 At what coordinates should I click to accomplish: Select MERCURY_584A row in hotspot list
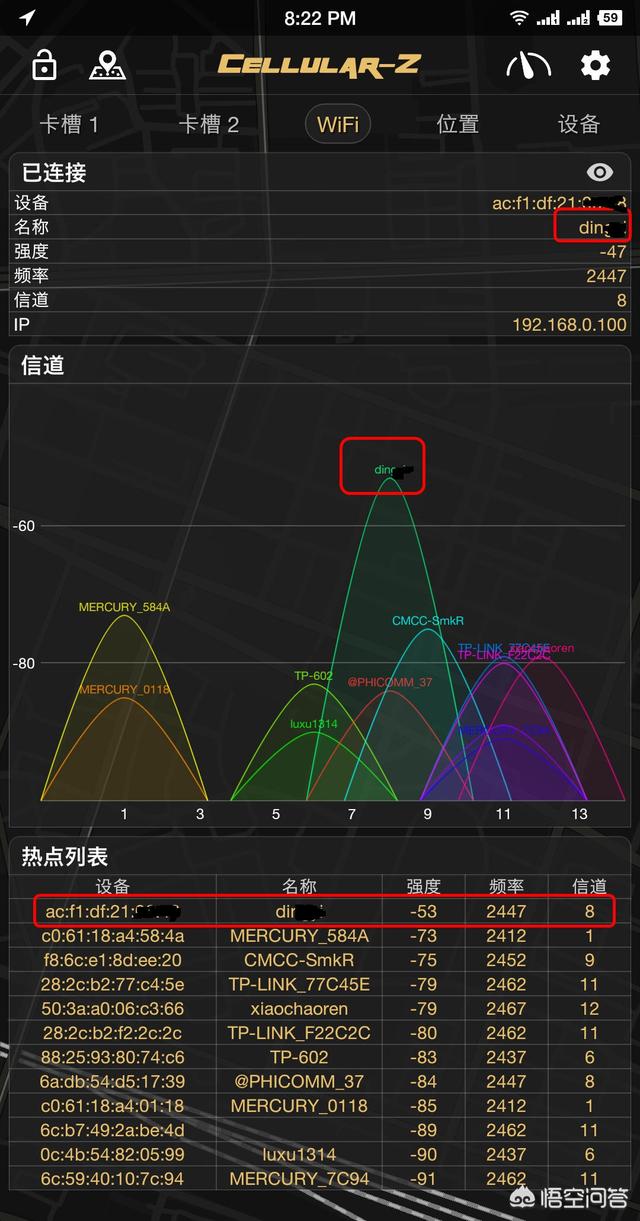pos(320,936)
